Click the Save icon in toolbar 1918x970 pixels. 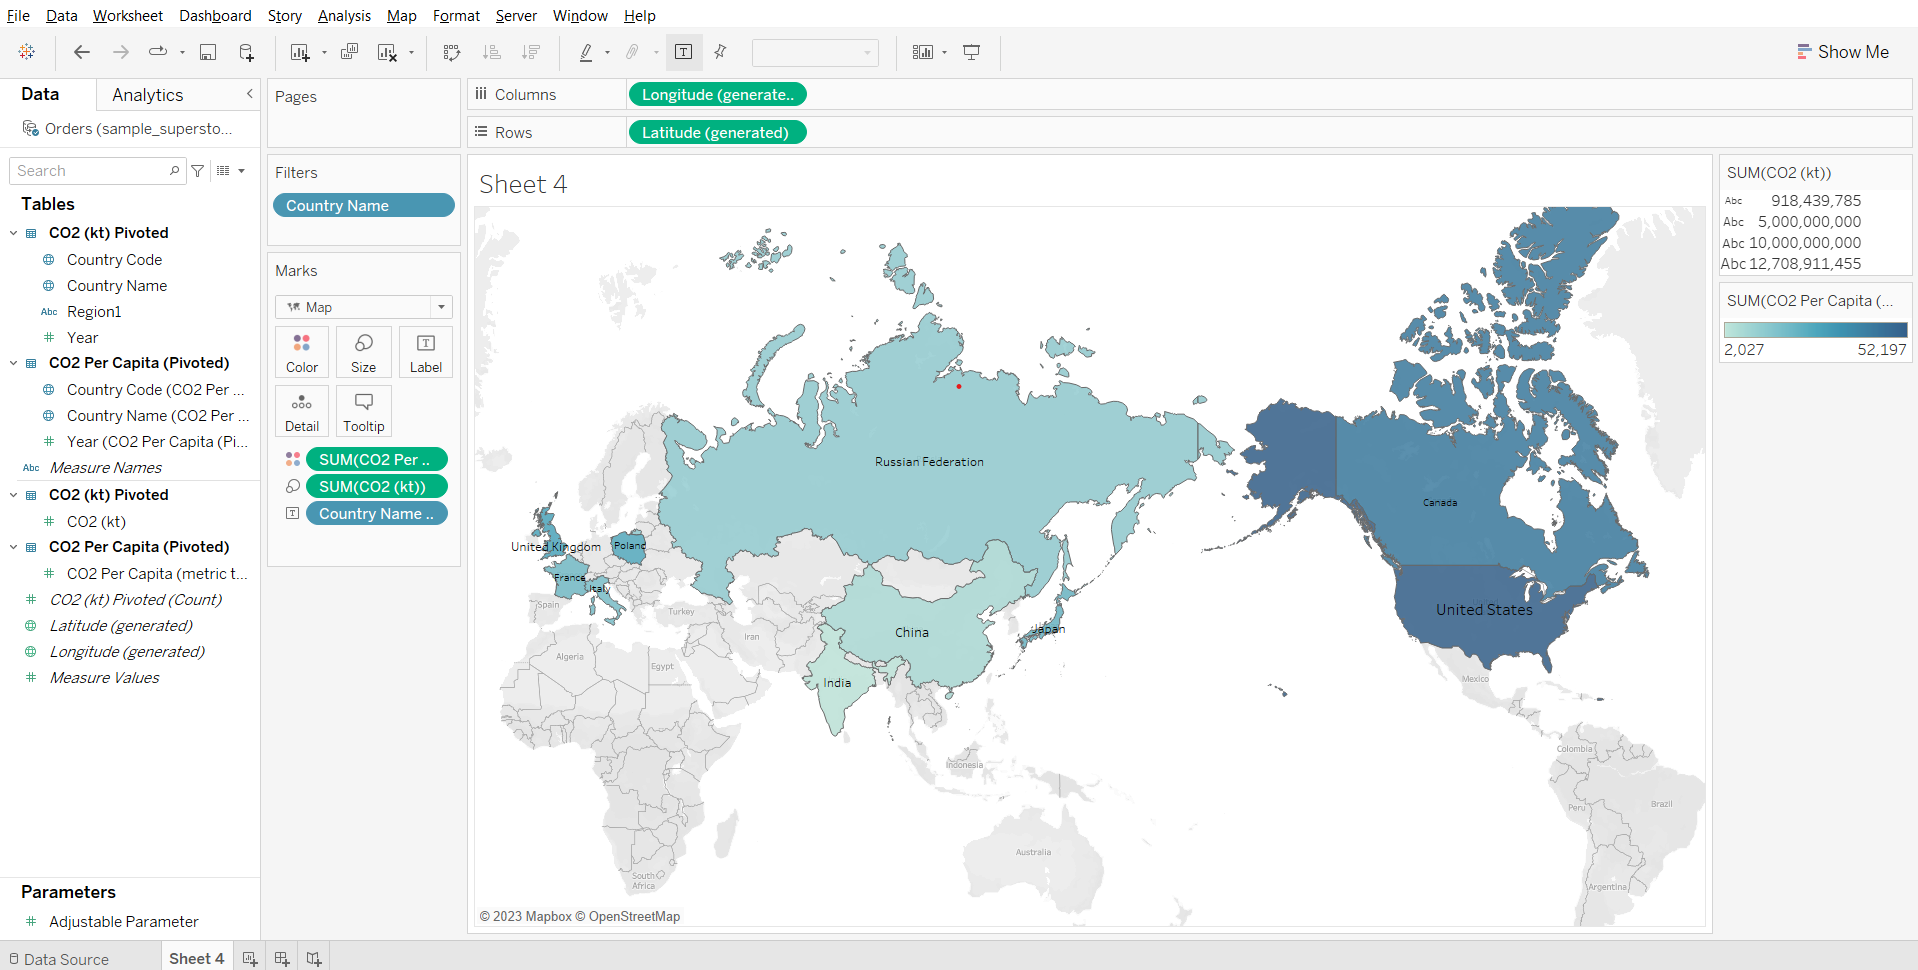point(208,52)
